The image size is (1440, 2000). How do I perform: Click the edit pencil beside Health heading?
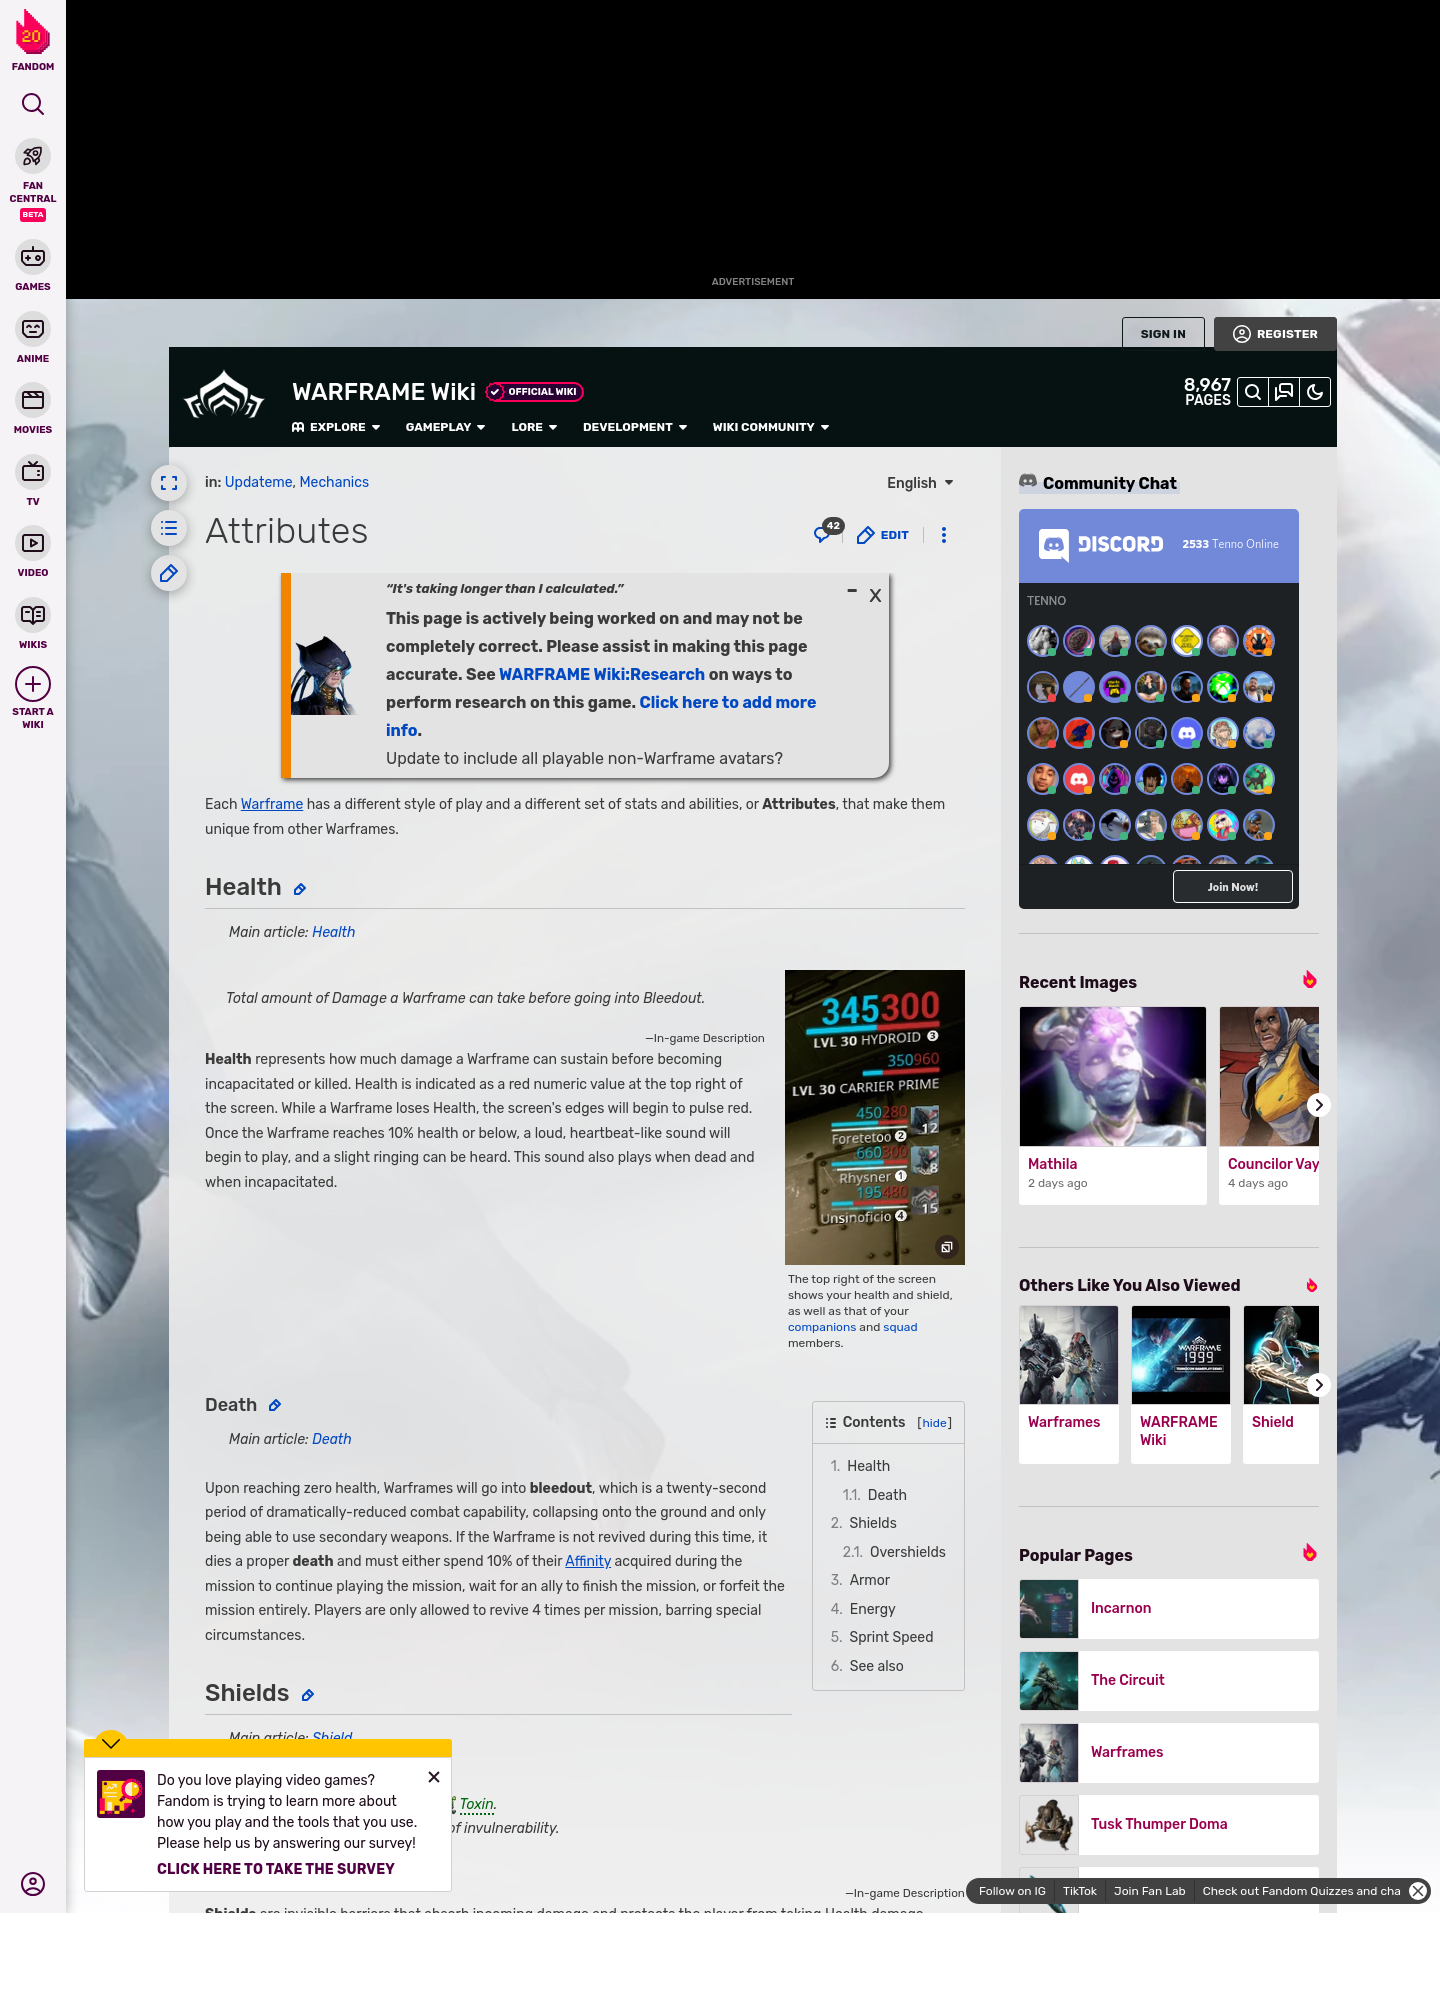point(300,889)
